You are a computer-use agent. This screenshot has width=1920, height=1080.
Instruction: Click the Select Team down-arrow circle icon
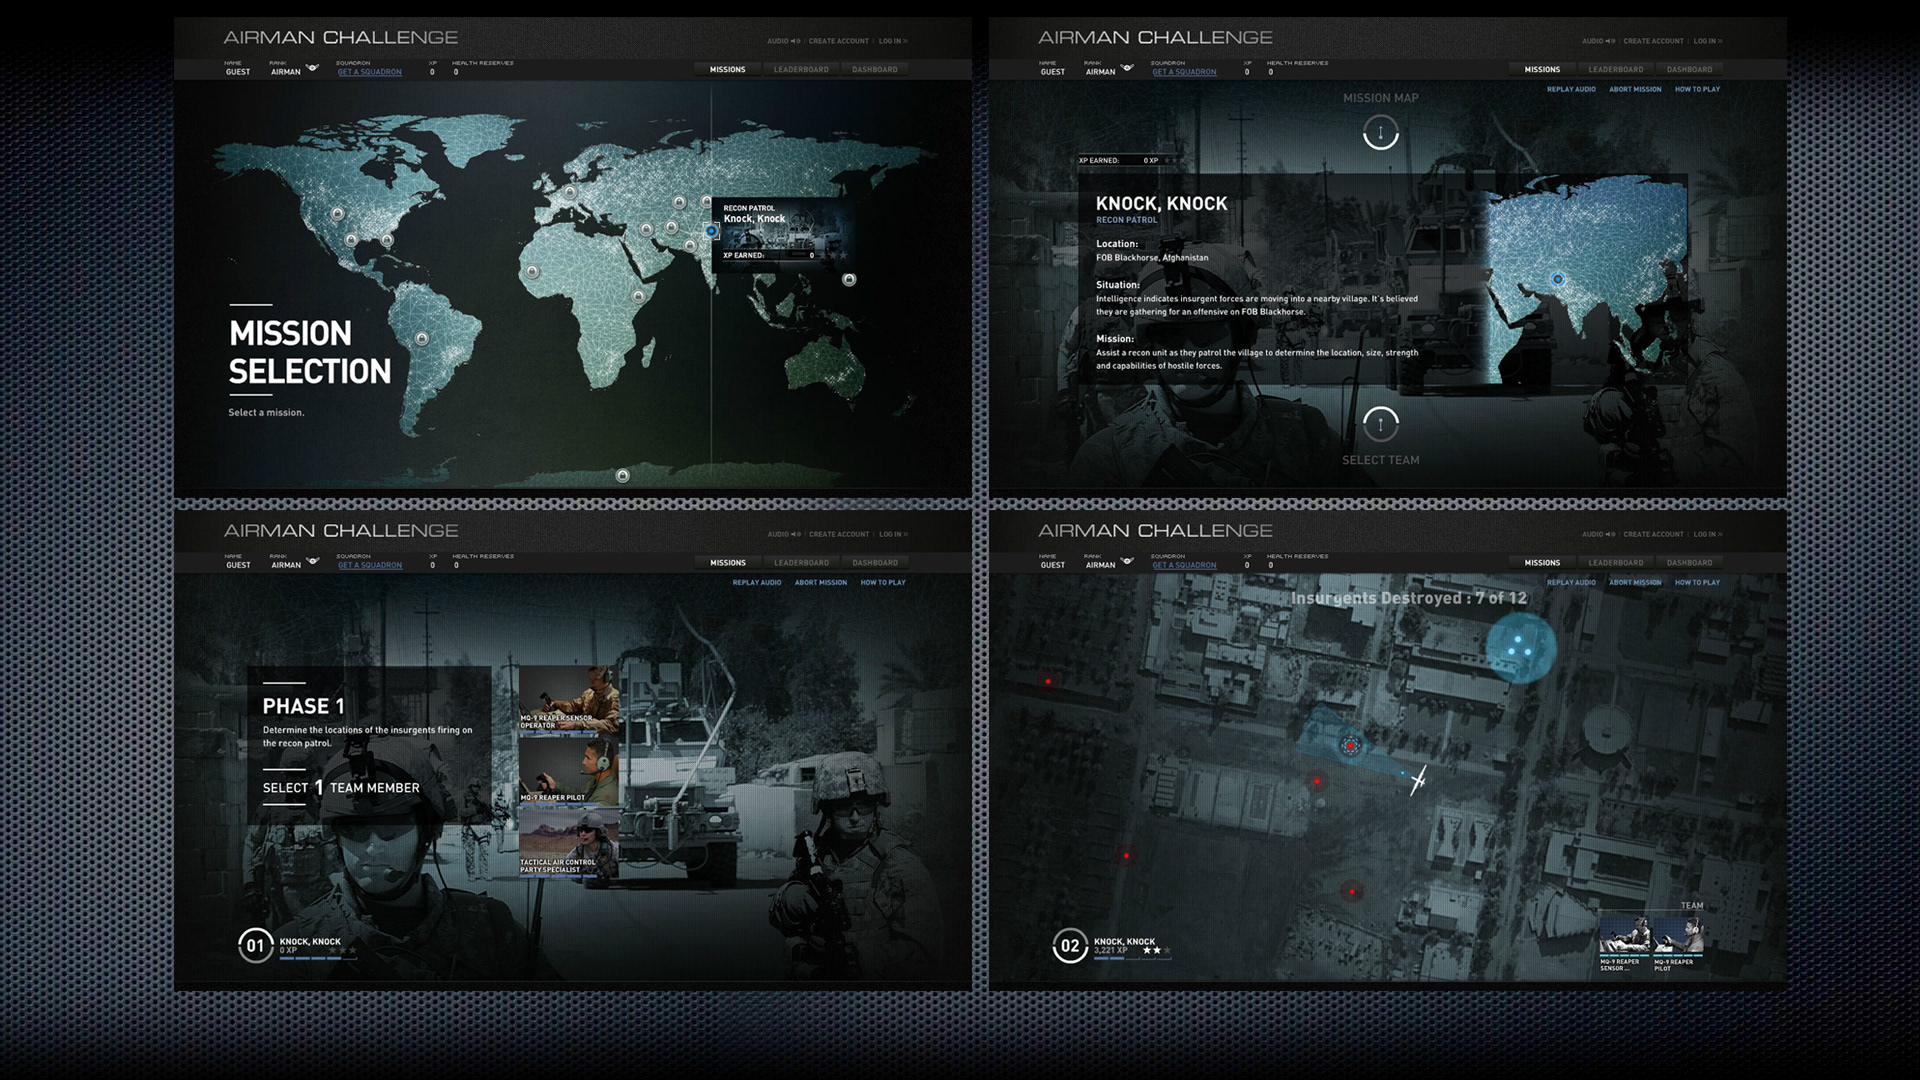coord(1380,424)
